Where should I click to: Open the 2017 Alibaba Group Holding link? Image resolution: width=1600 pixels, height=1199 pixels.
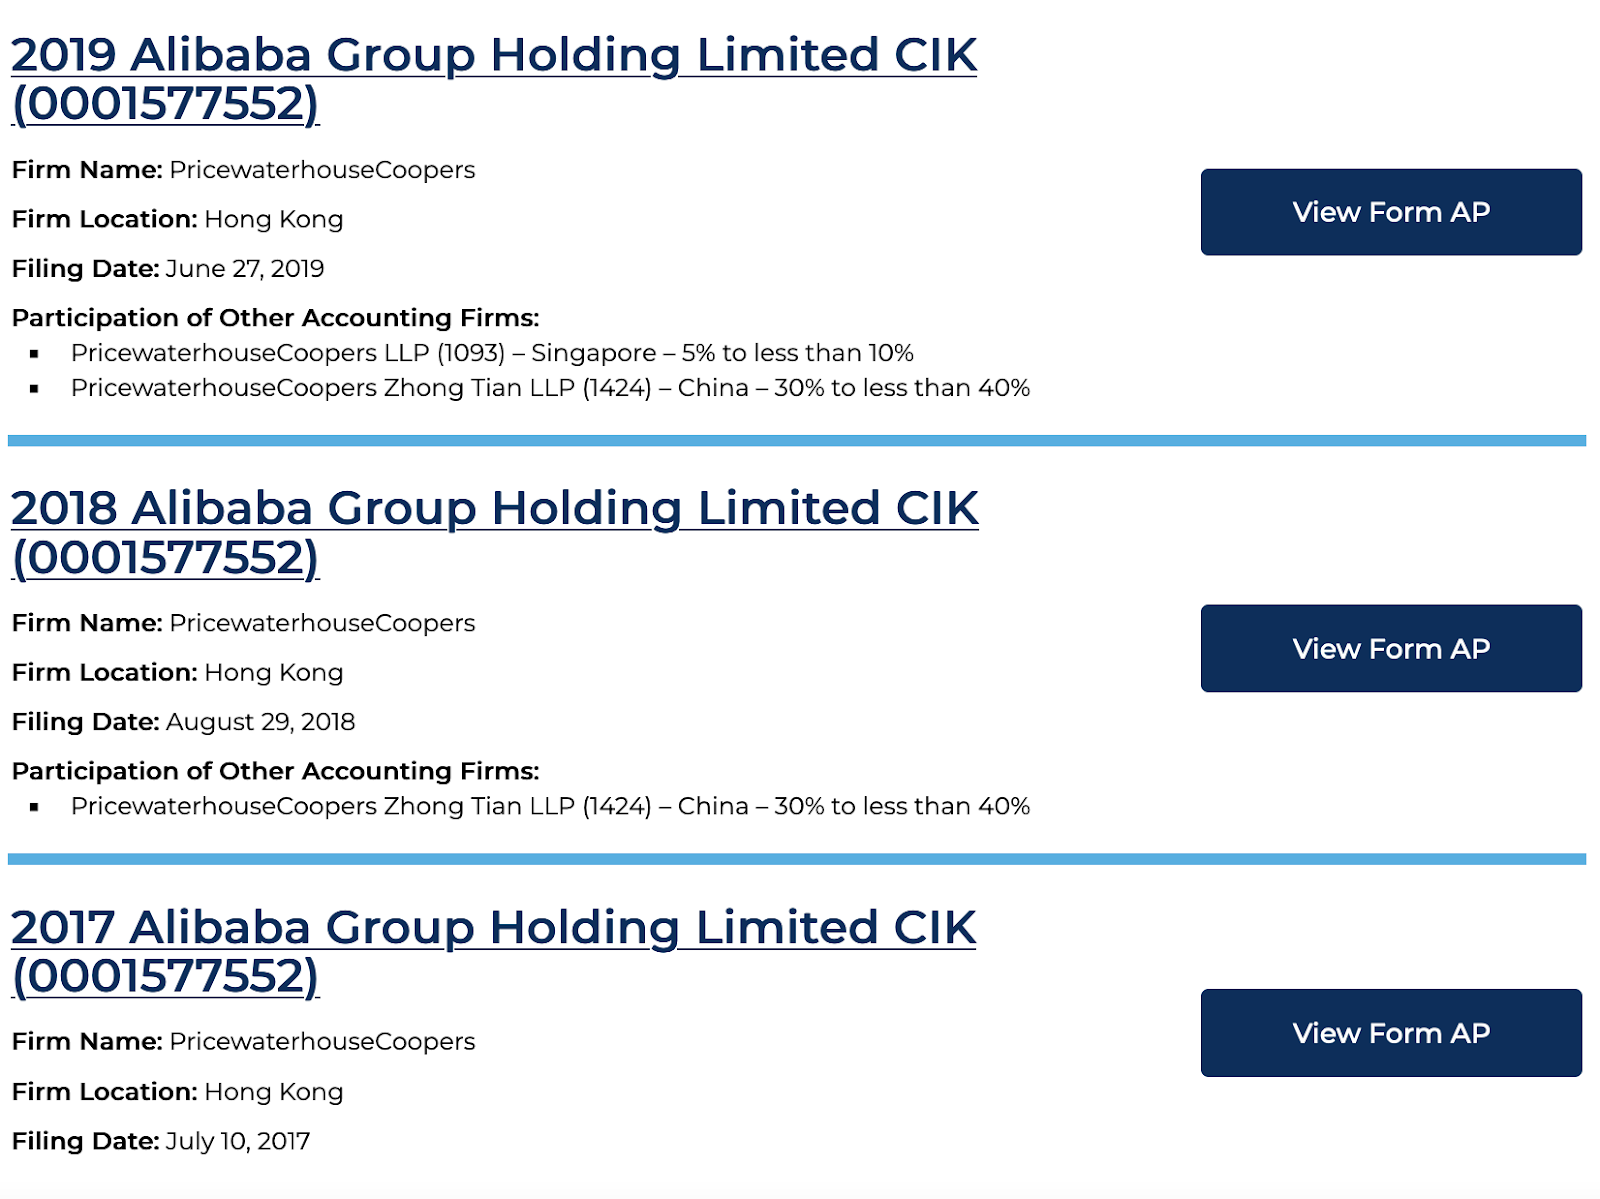pyautogui.click(x=493, y=928)
